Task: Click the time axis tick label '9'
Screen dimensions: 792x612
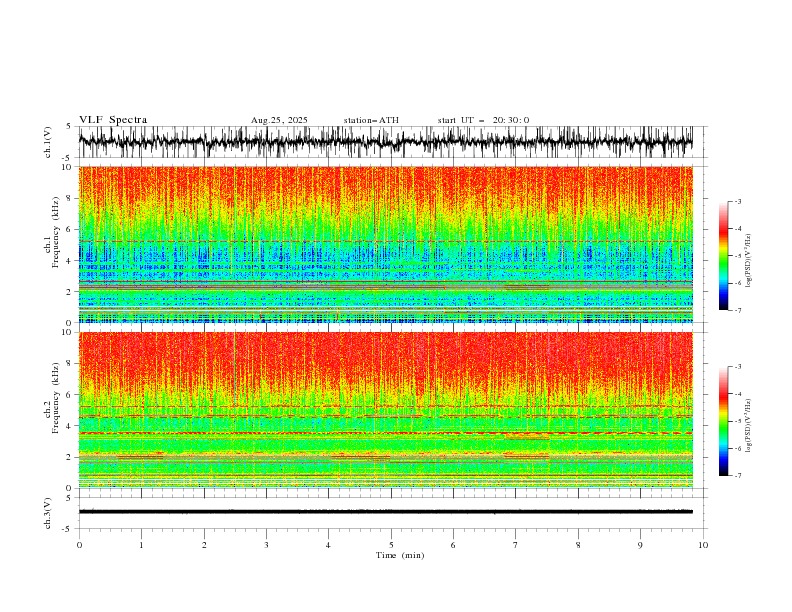Action: tap(640, 545)
